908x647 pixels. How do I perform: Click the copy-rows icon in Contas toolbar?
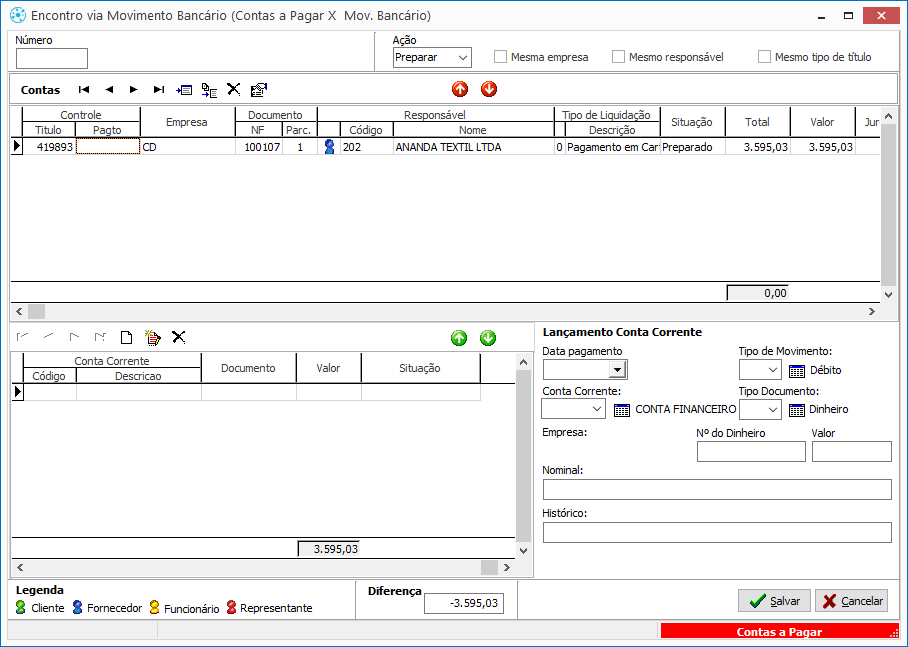[x=209, y=90]
